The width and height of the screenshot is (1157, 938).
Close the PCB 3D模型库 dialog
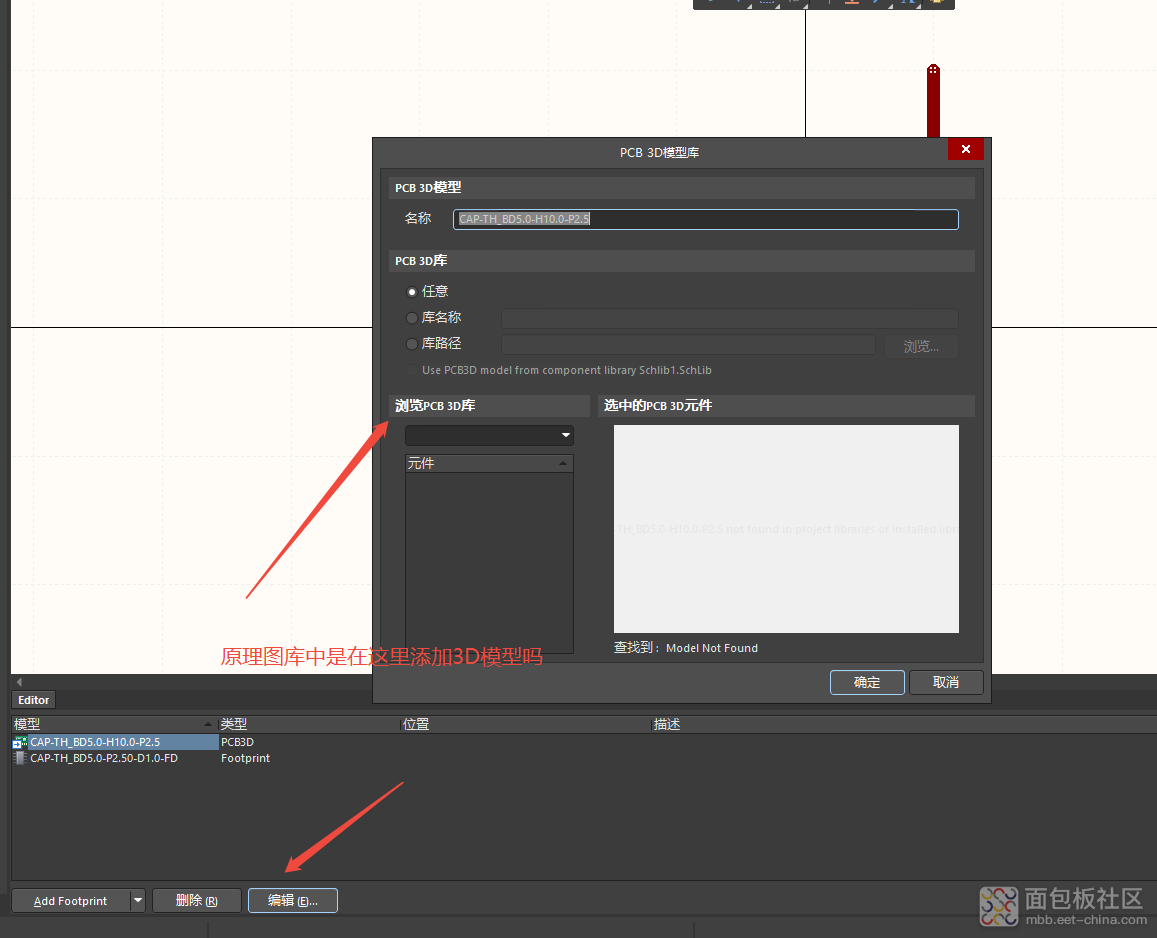[965, 149]
